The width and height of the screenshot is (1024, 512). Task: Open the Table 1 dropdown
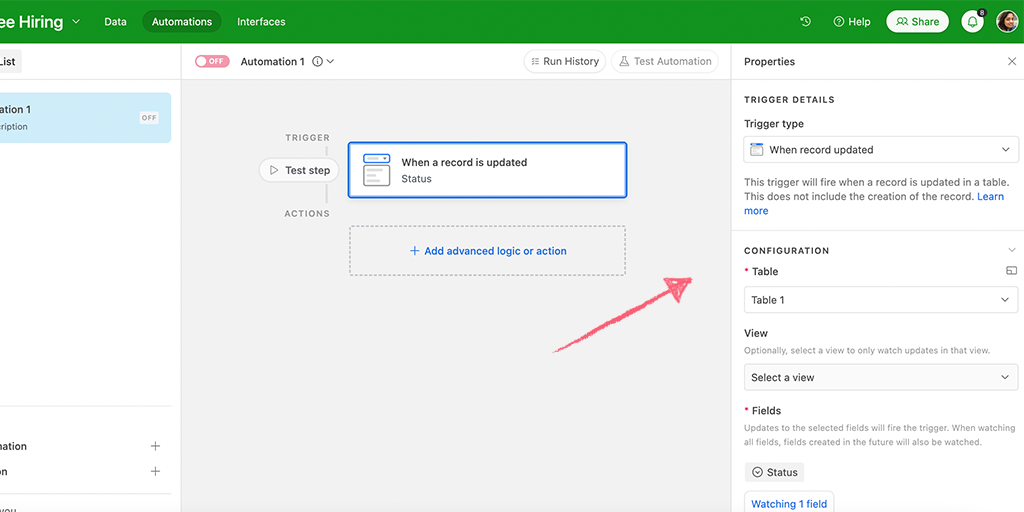coord(881,300)
